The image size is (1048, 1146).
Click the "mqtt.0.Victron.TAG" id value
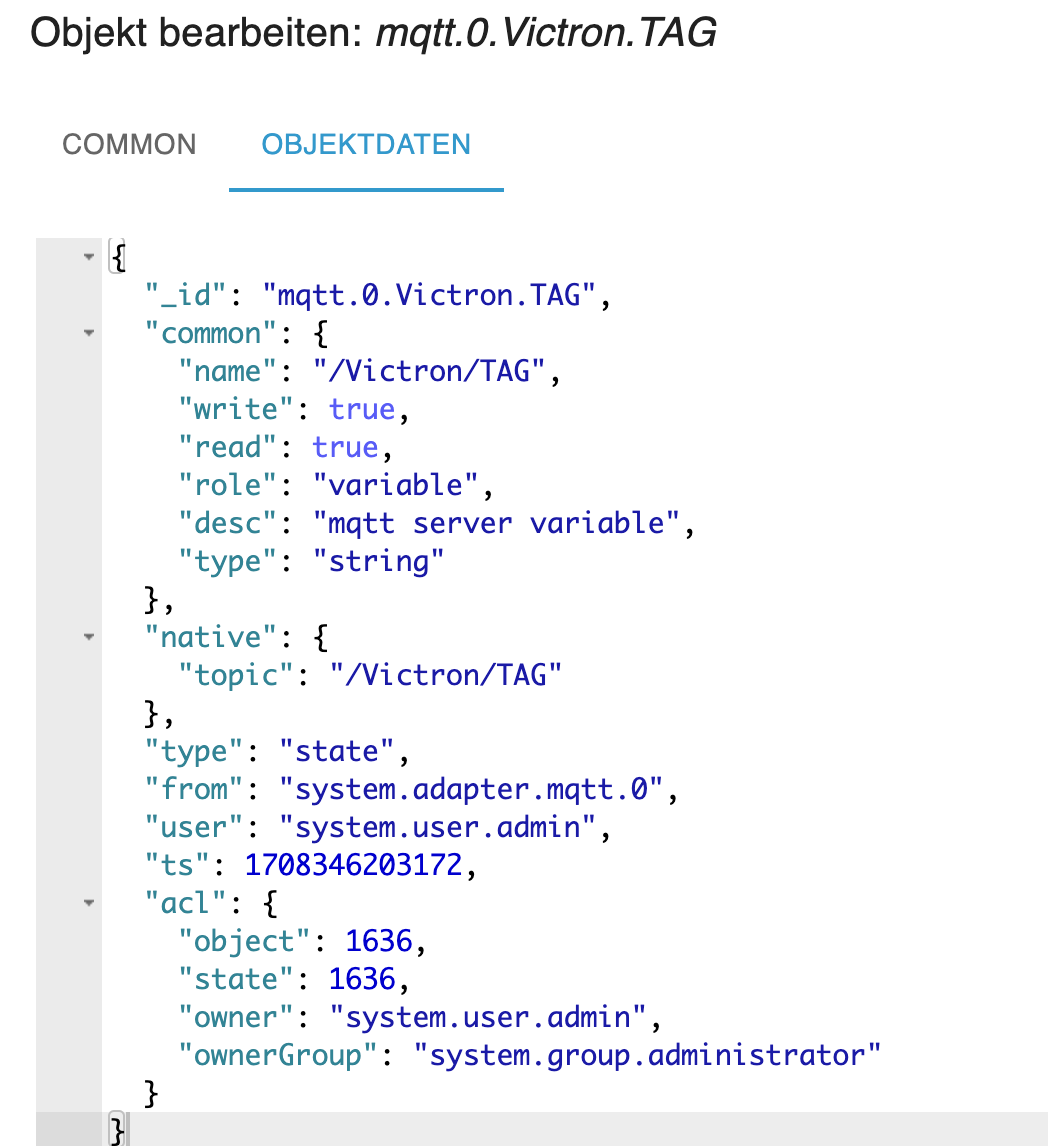429,295
